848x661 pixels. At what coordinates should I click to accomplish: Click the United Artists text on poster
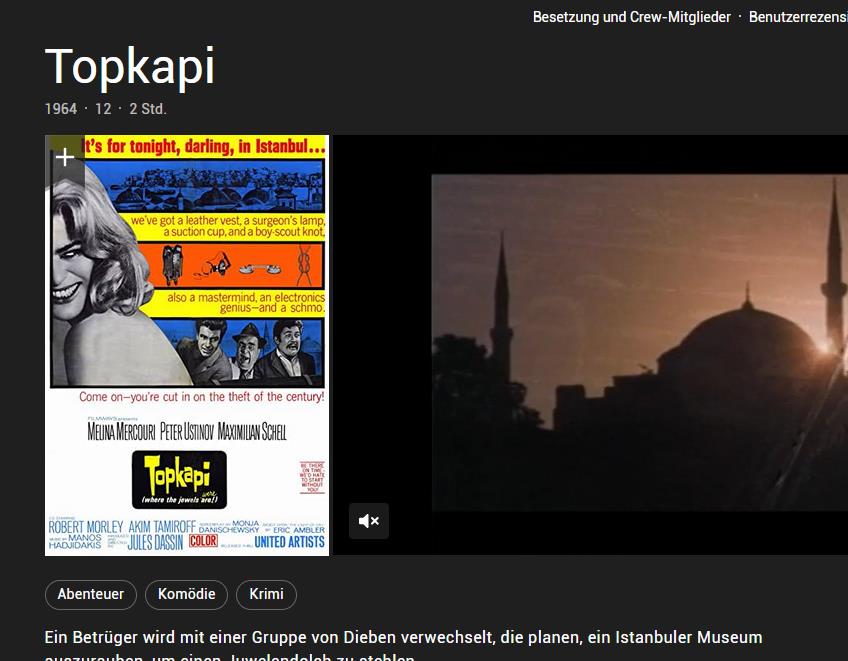pyautogui.click(x=290, y=541)
